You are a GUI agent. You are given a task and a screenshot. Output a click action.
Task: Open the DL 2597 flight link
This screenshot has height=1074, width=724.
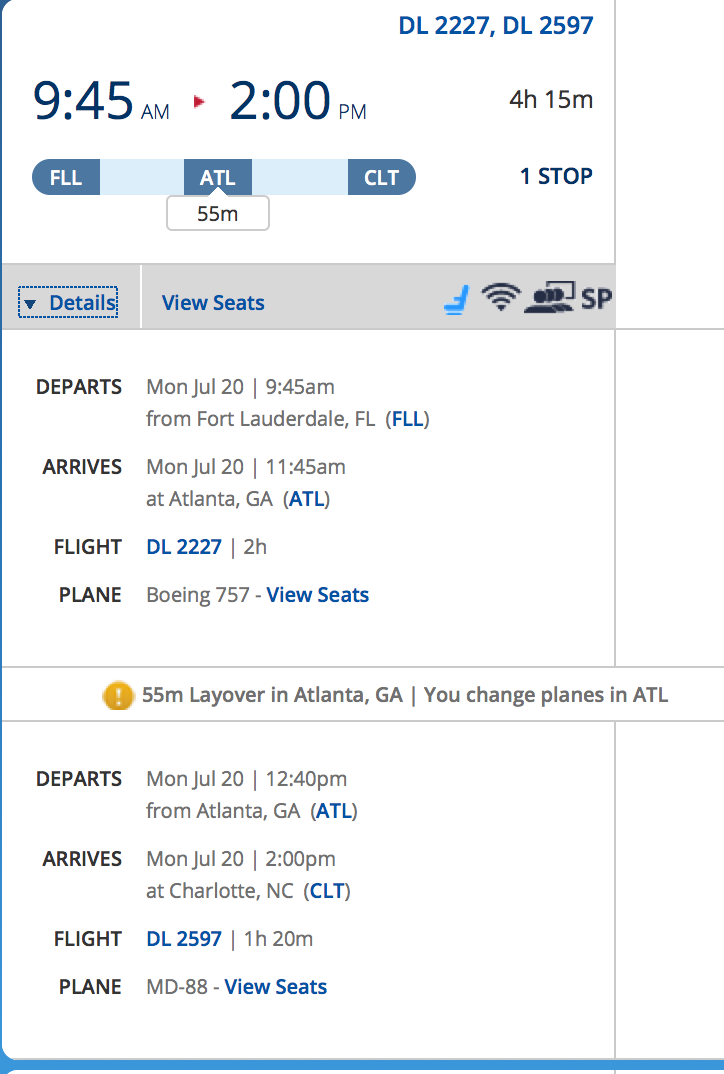point(184,938)
